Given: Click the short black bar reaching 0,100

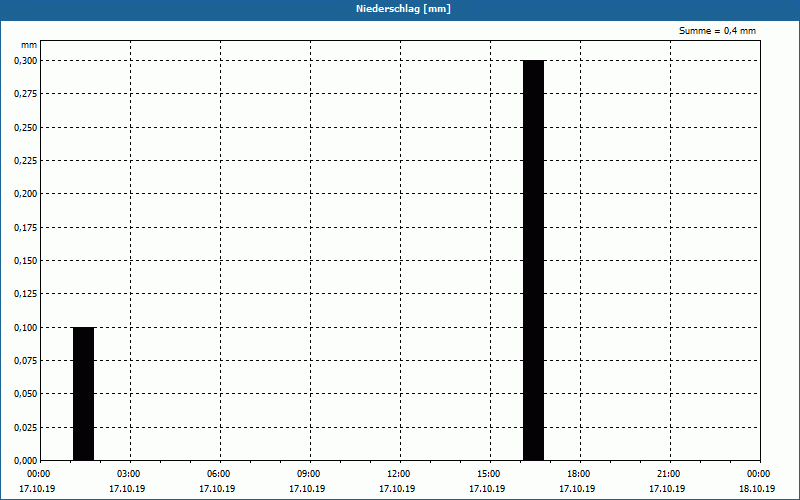Looking at the screenshot, I should (x=84, y=394).
